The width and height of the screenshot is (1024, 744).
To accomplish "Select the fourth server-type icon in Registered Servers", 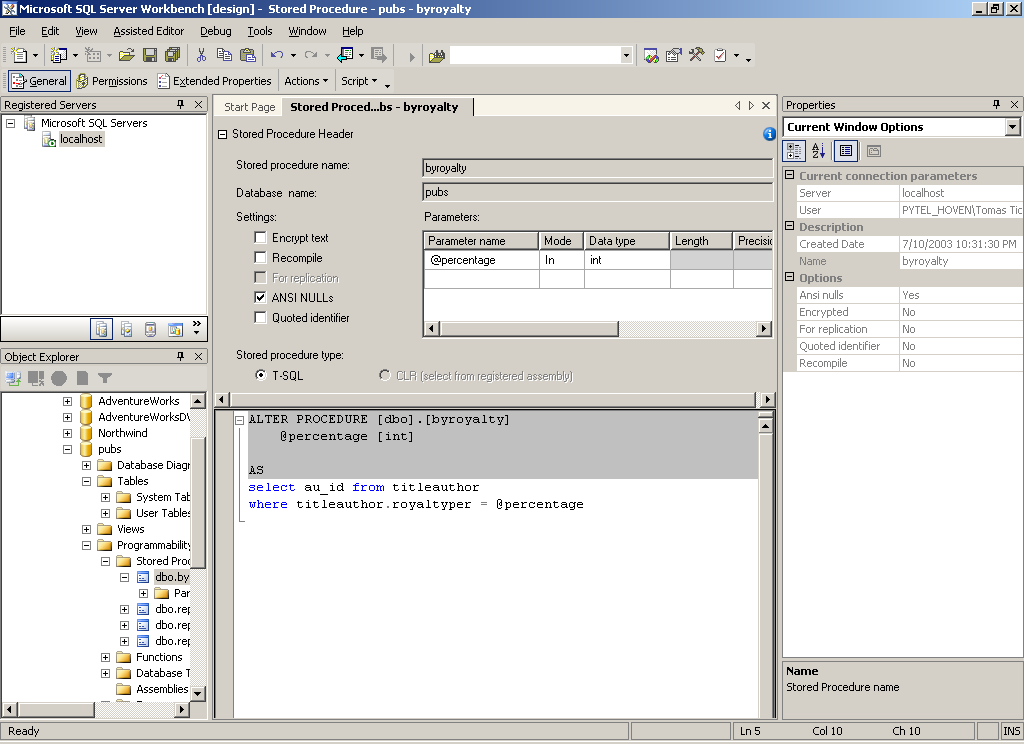I will [x=175, y=329].
